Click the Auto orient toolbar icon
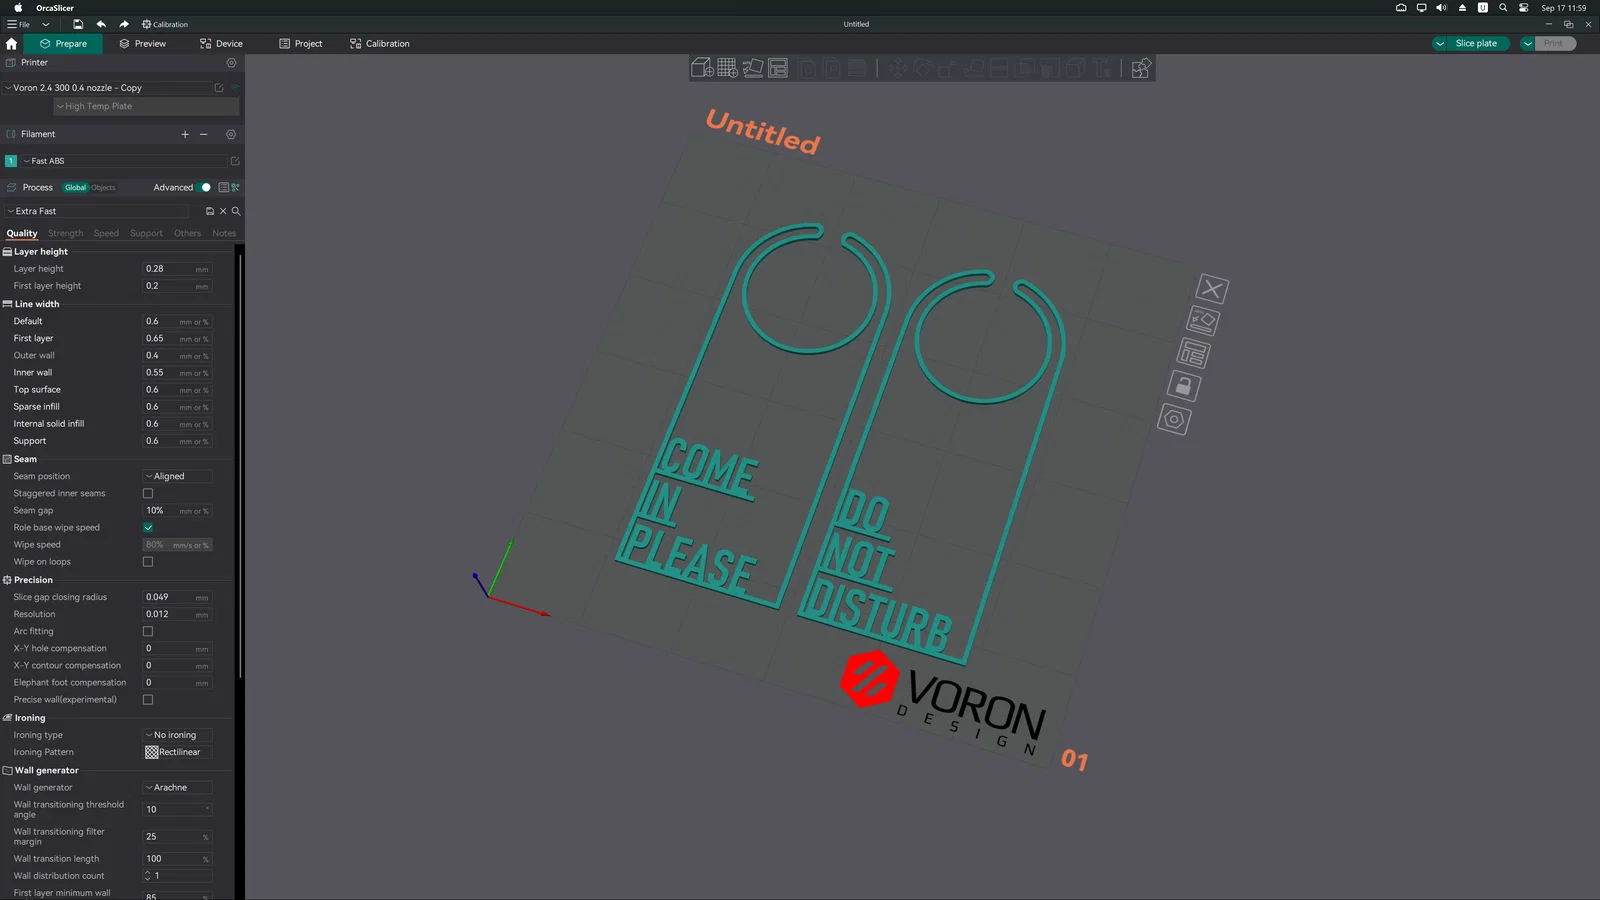1600x900 pixels. click(x=753, y=68)
